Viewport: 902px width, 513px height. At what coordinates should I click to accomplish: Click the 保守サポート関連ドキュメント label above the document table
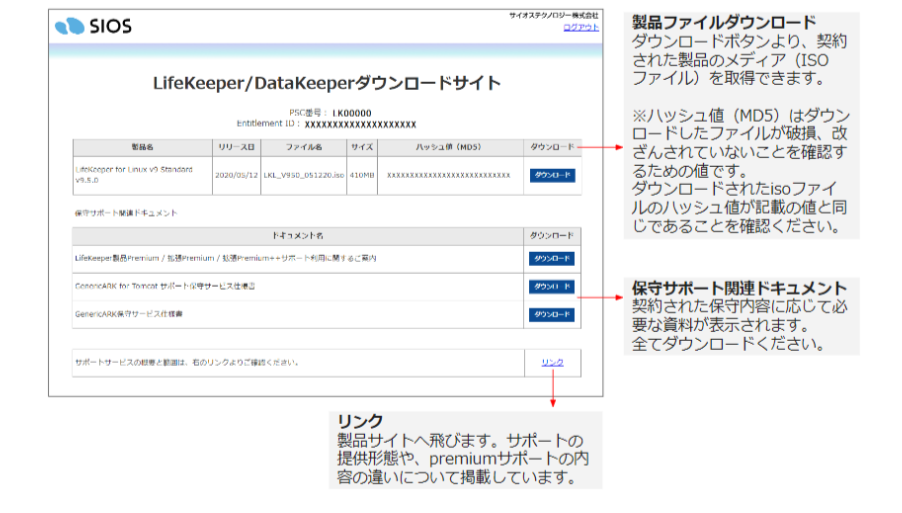[126, 213]
